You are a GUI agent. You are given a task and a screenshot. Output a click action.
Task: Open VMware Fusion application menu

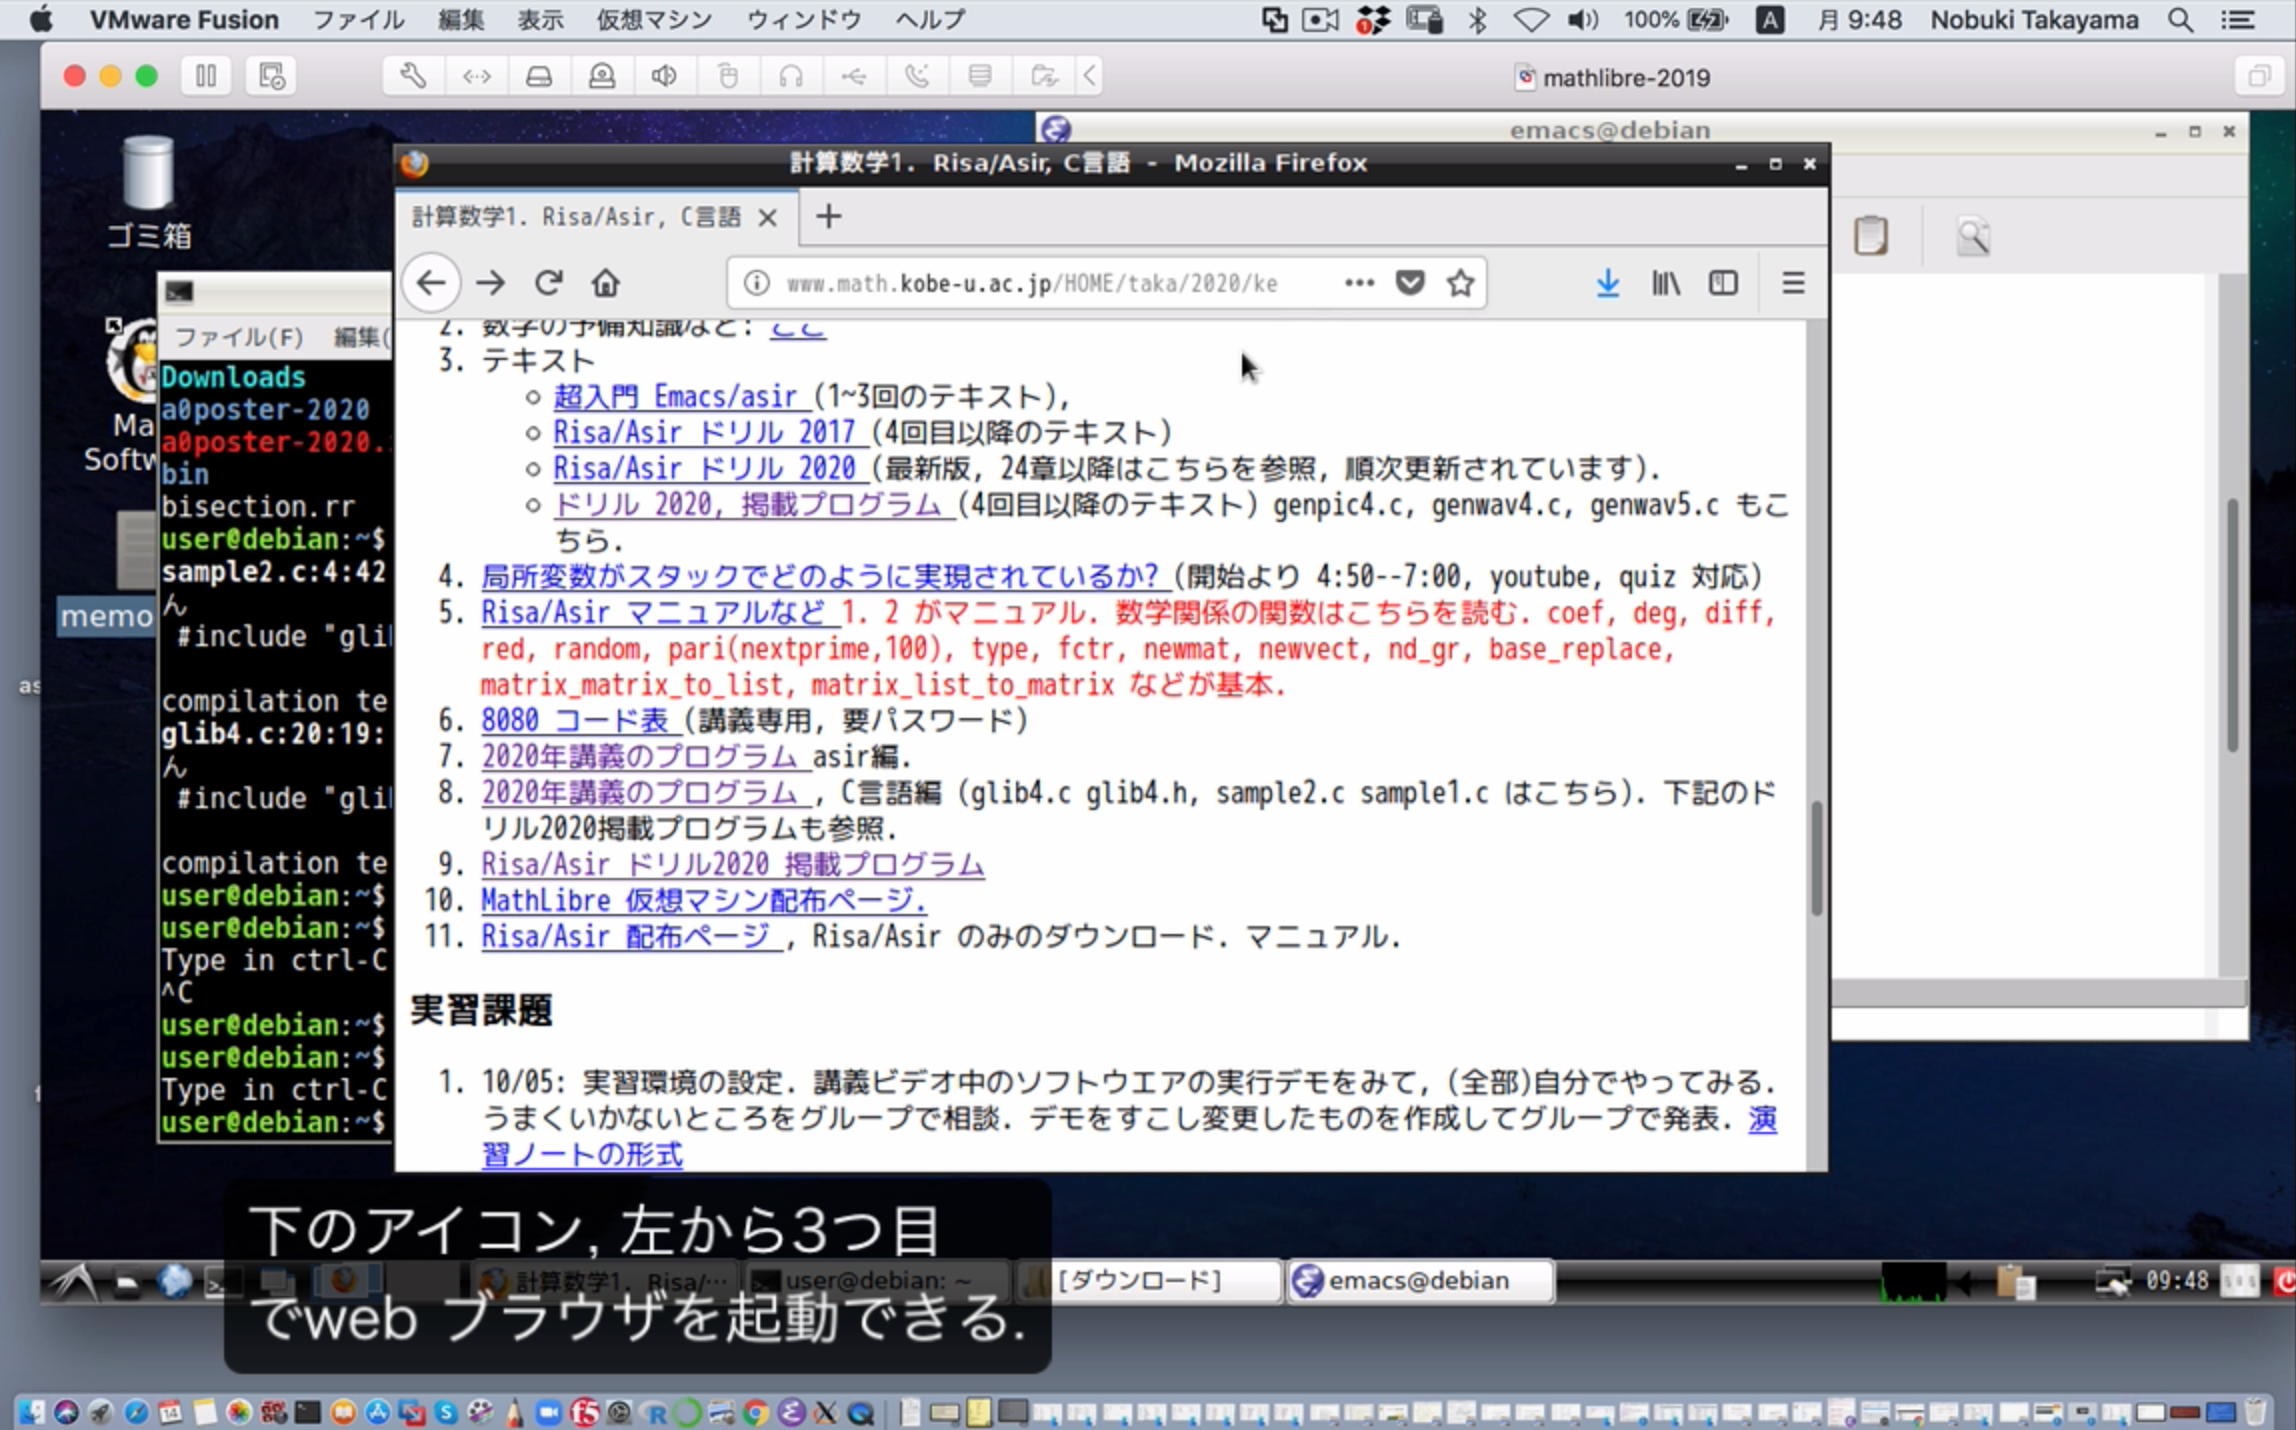click(x=184, y=20)
